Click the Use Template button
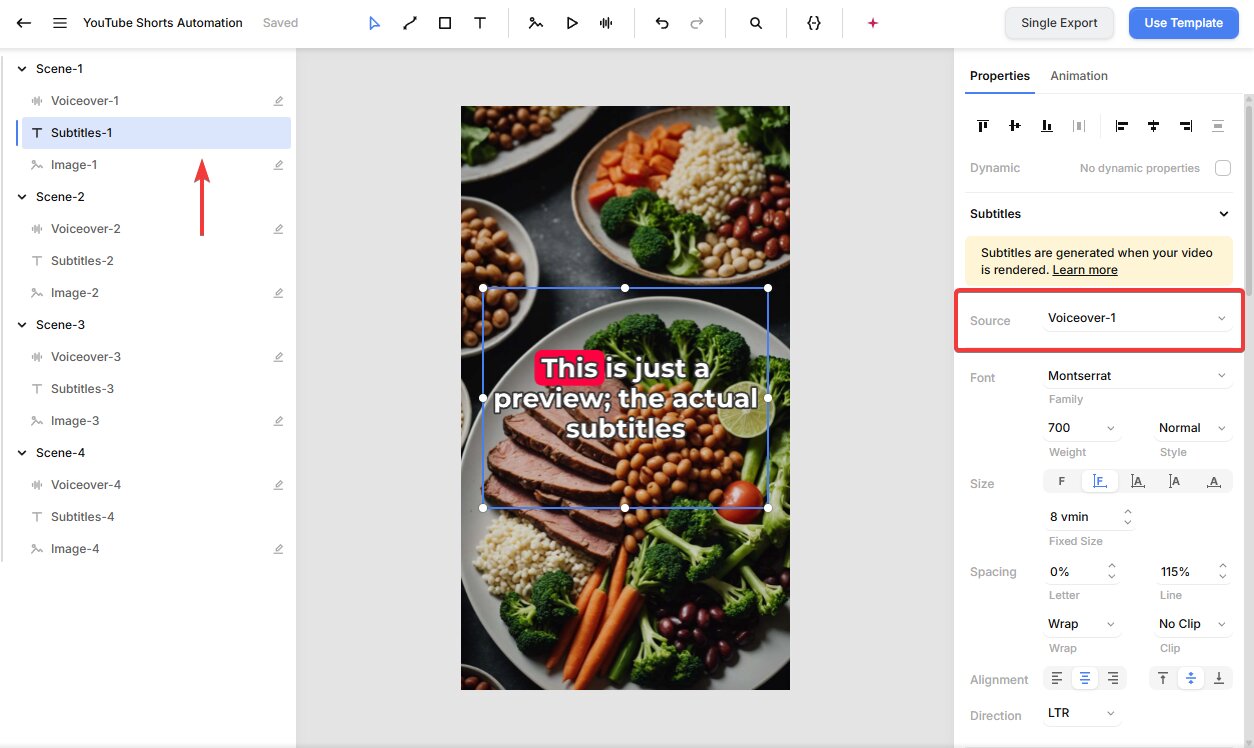The width and height of the screenshot is (1254, 748). pos(1183,23)
